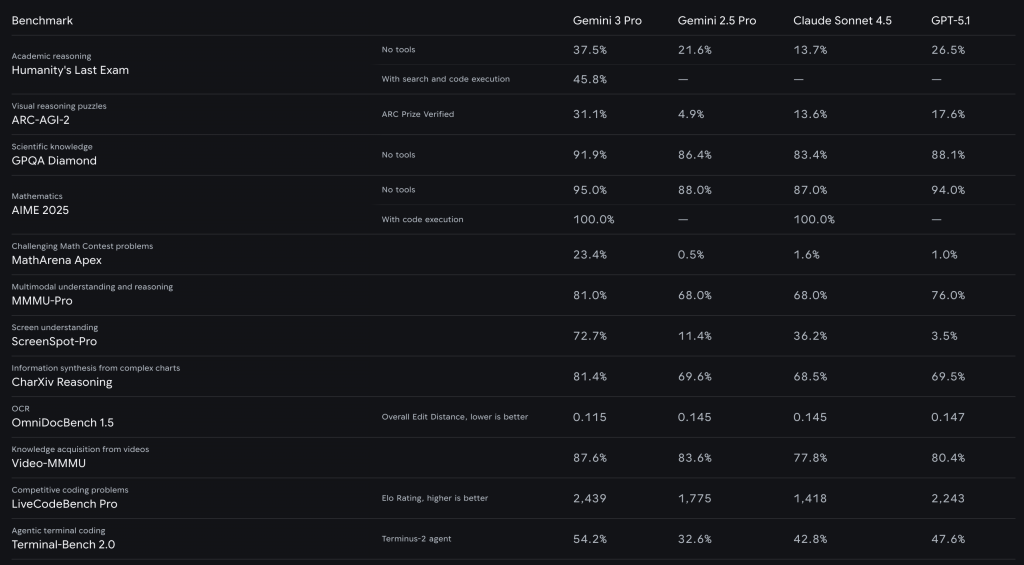Select the MathArena Apex benchmark name
The height and width of the screenshot is (565, 1024).
tap(56, 260)
